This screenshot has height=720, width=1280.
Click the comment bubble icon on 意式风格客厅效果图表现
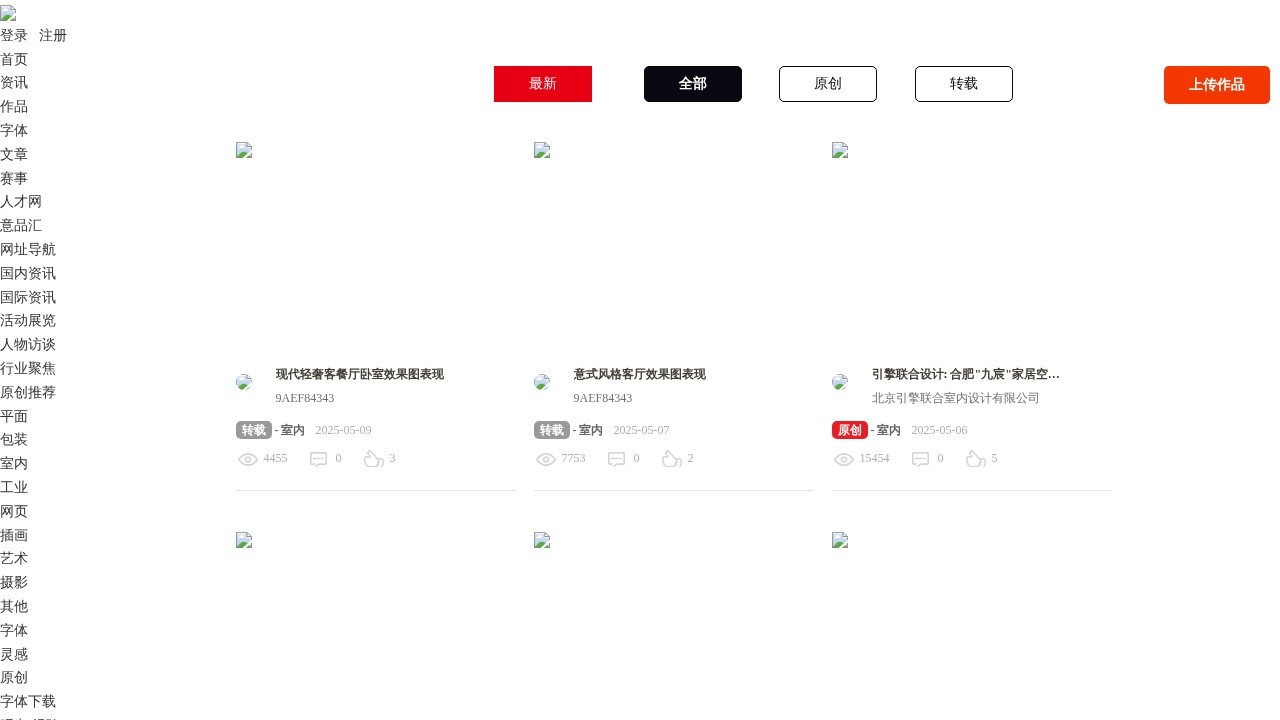coord(616,459)
